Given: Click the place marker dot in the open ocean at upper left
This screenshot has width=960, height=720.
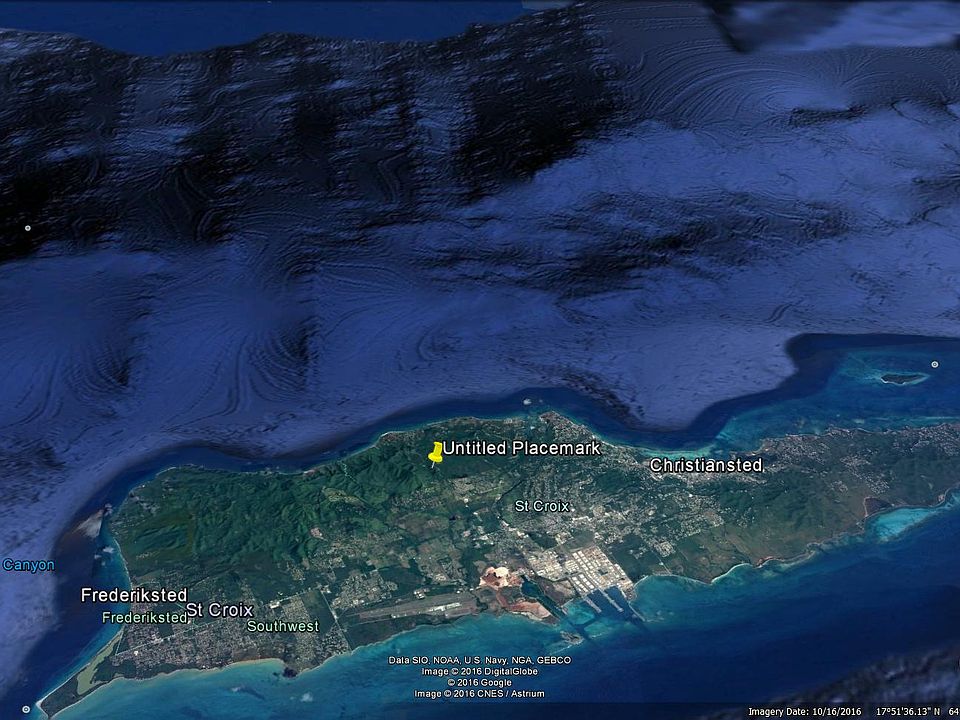Looking at the screenshot, I should [28, 228].
